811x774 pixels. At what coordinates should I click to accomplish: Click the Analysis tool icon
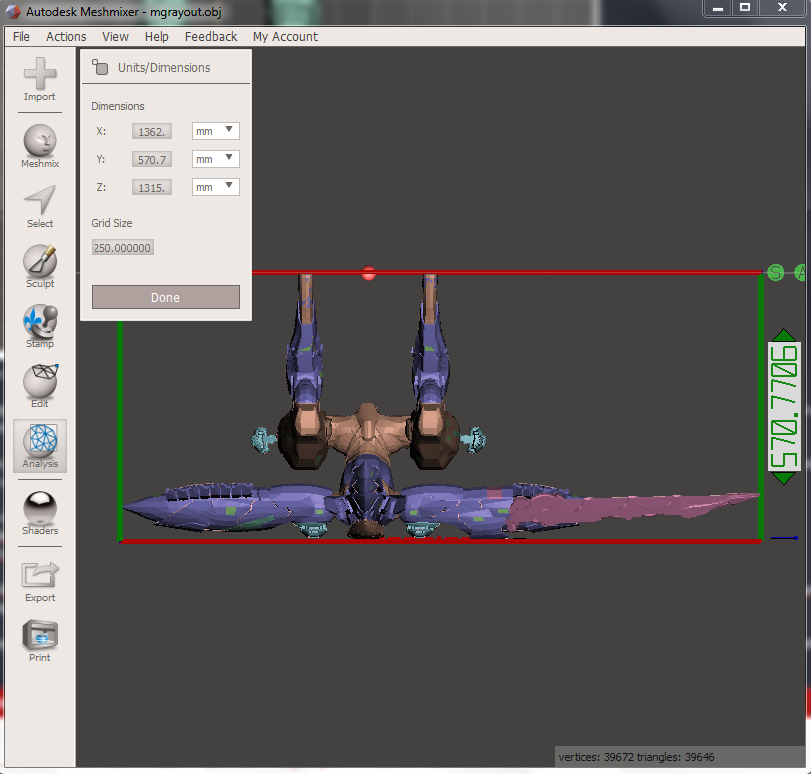pos(40,441)
